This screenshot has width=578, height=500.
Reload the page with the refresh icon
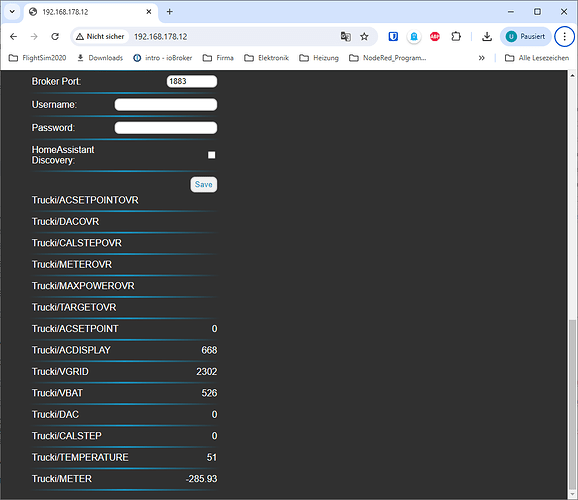[x=55, y=37]
